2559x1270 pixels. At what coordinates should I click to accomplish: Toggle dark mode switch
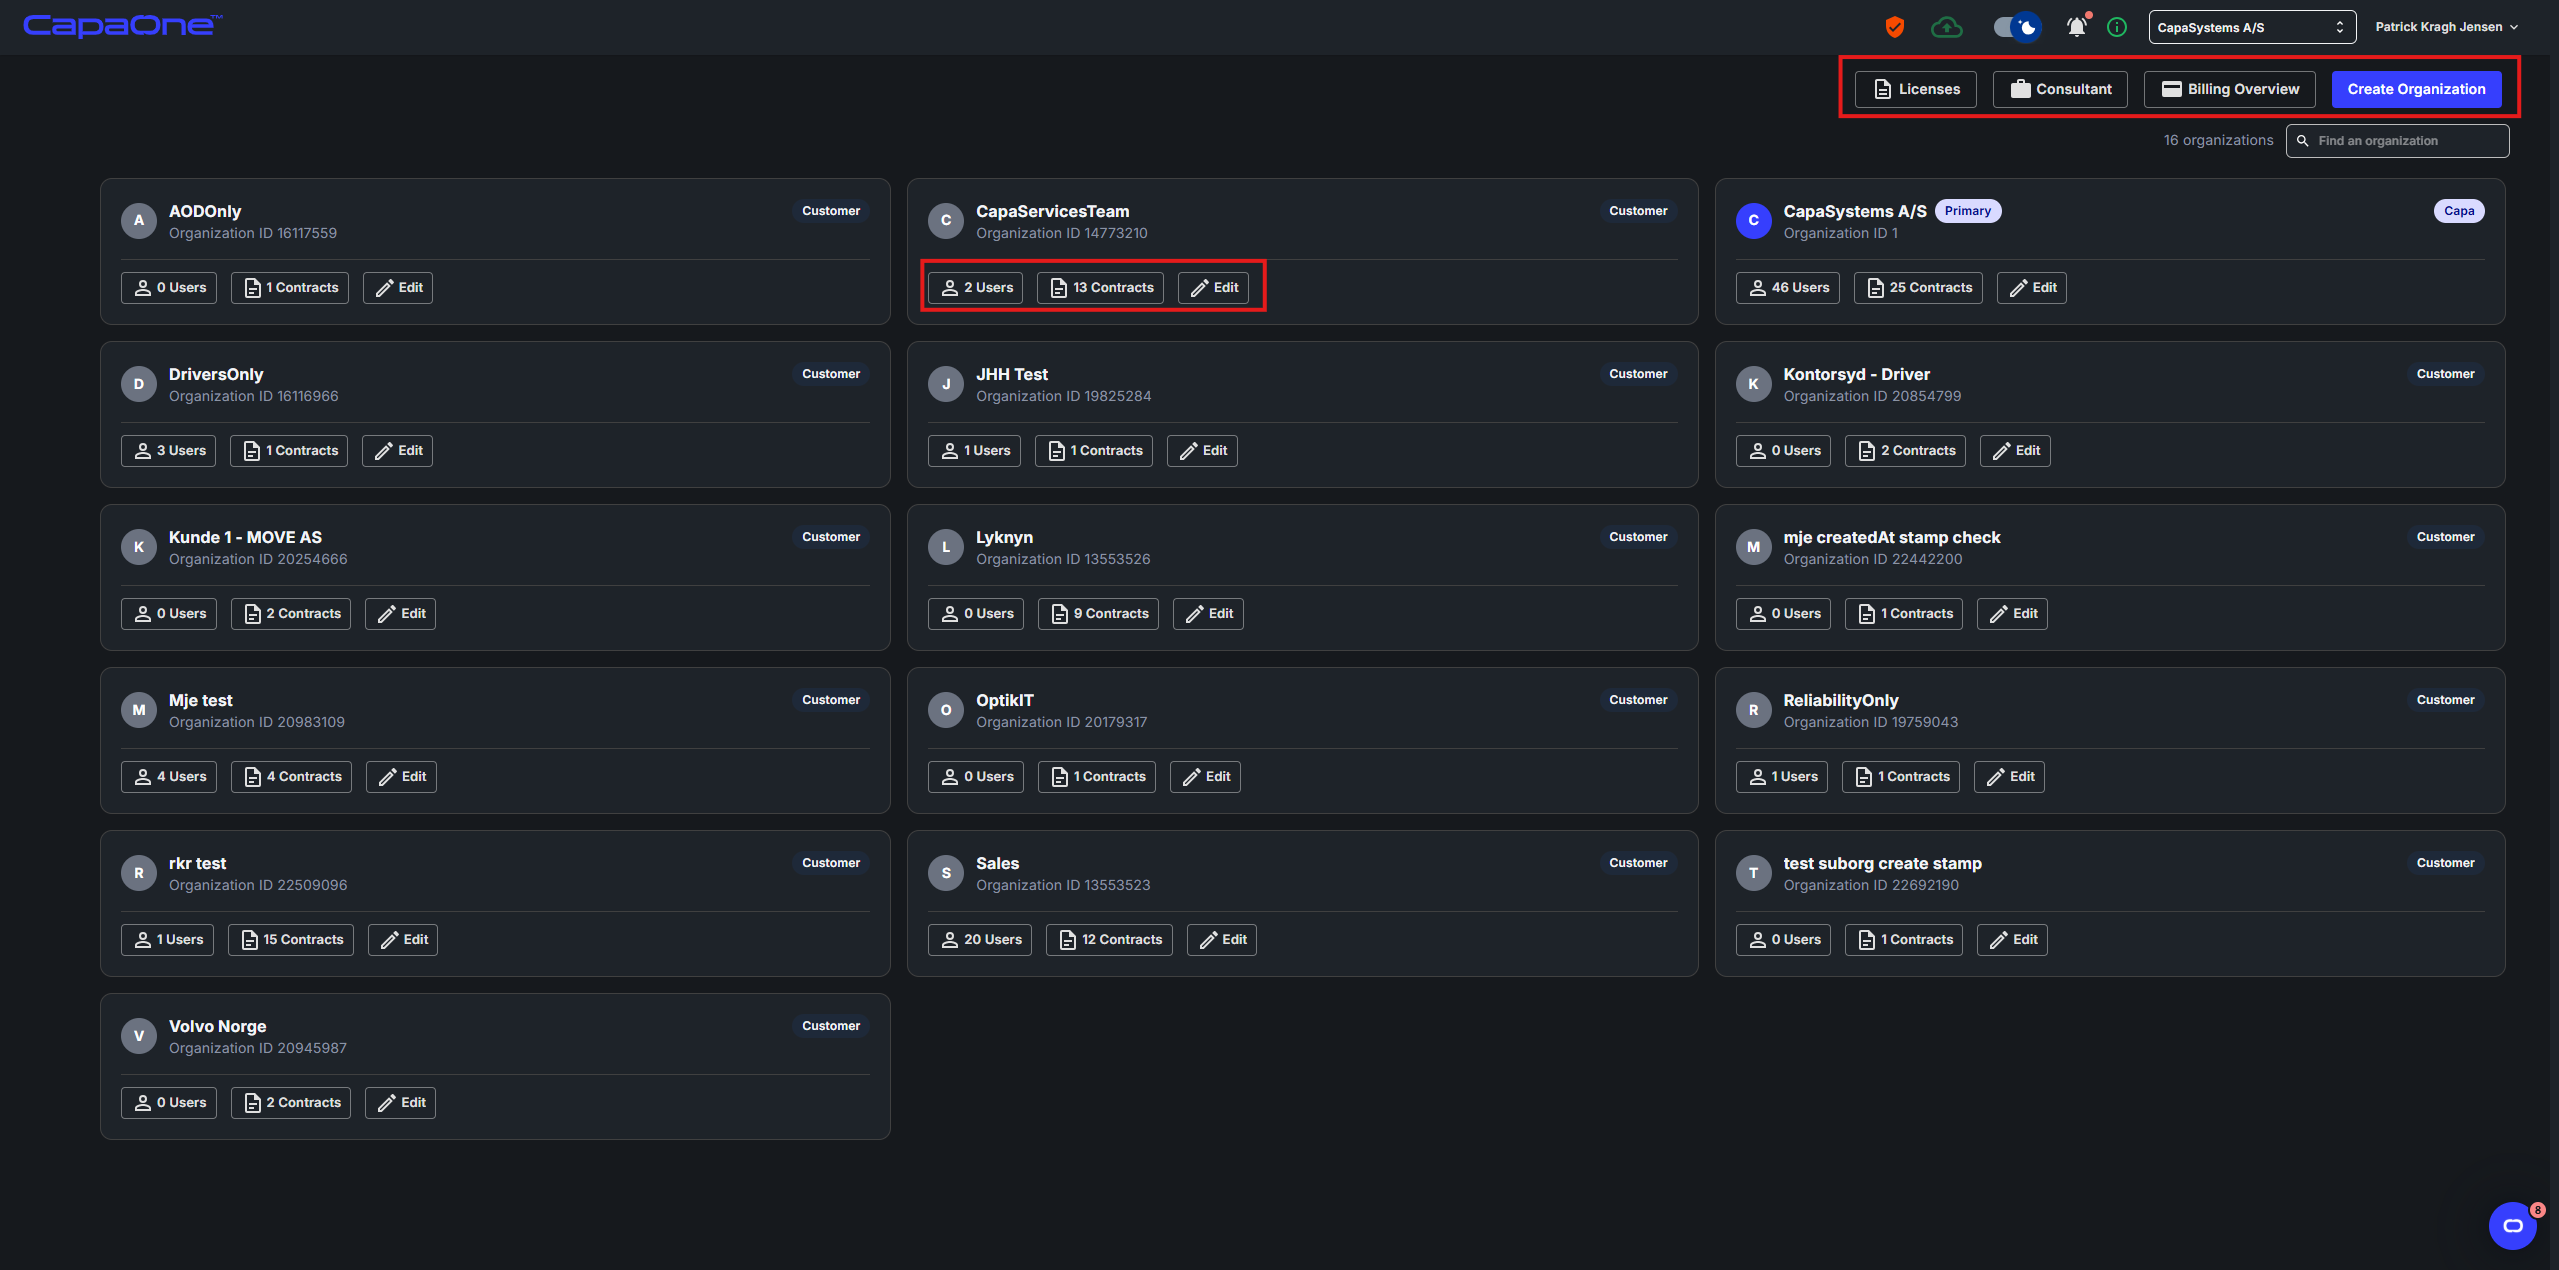[x=2016, y=27]
